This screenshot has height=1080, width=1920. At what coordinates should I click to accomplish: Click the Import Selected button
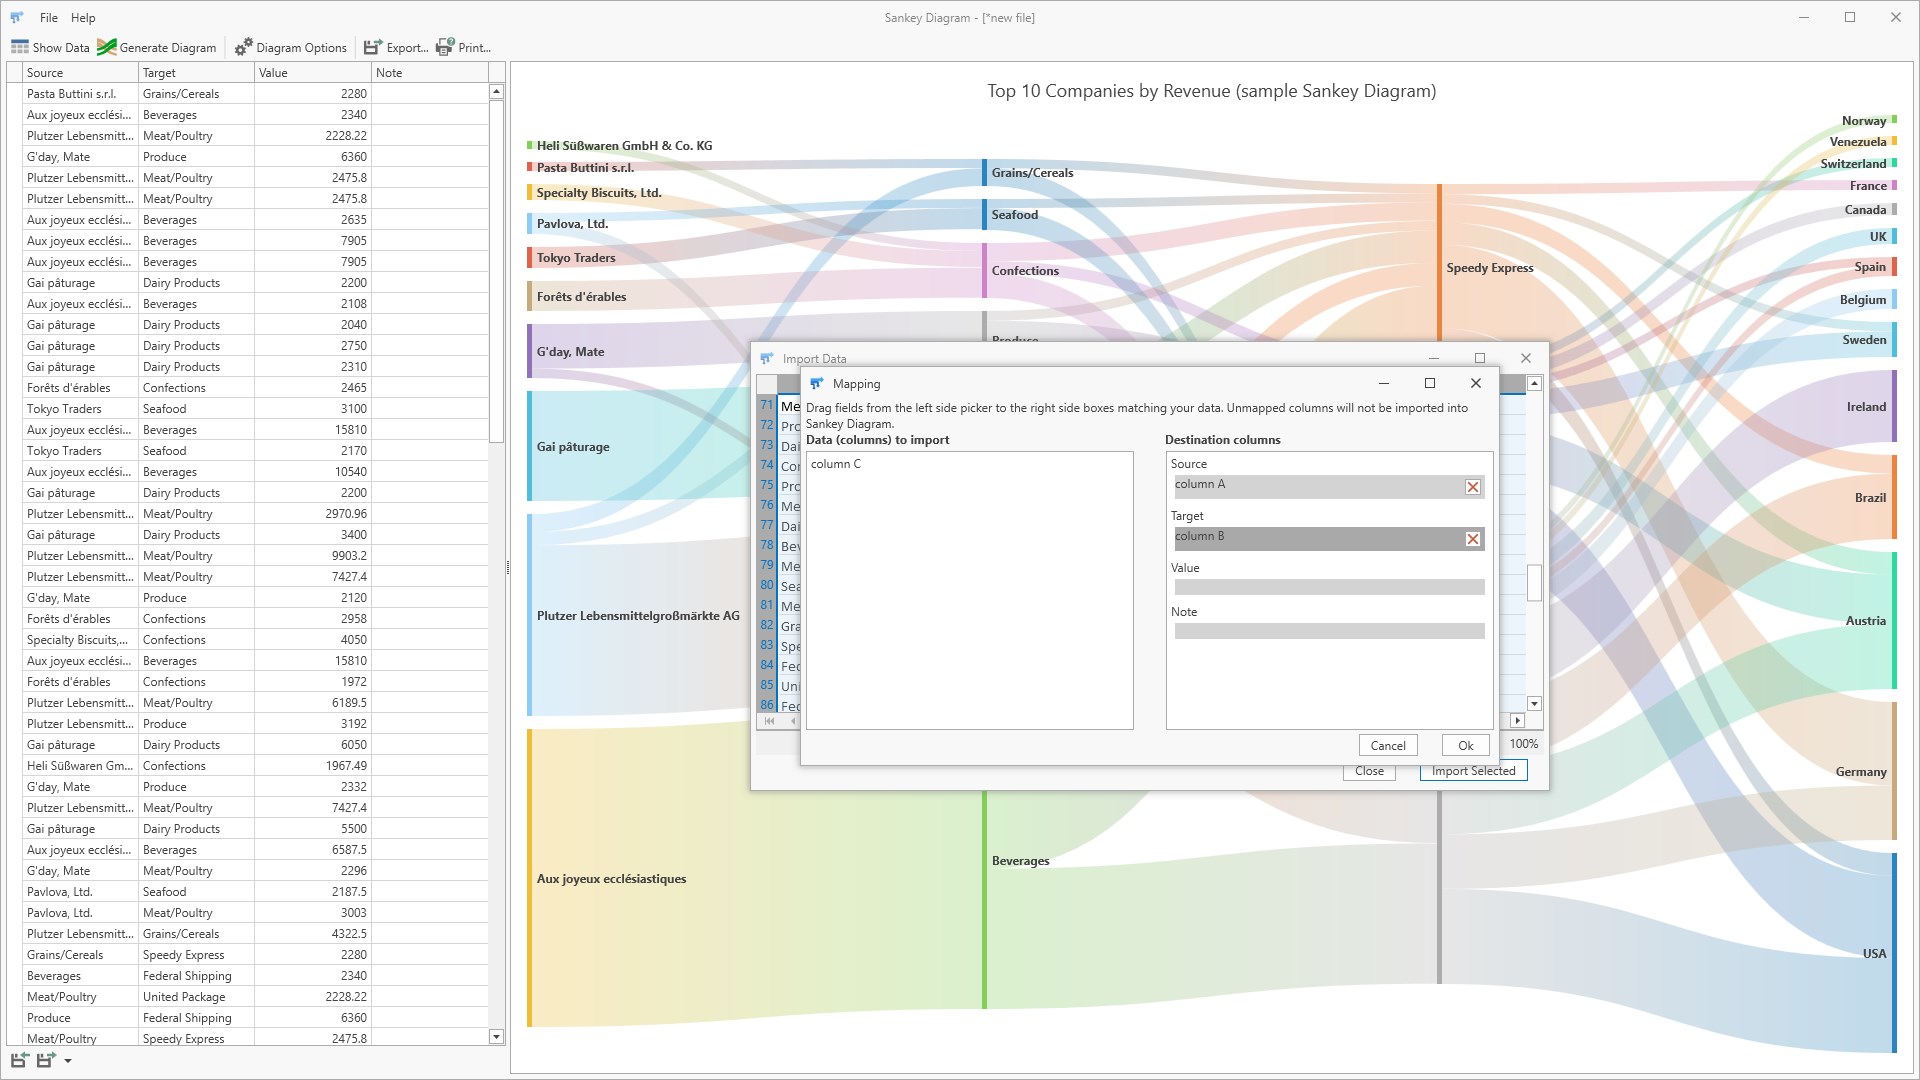point(1473,771)
